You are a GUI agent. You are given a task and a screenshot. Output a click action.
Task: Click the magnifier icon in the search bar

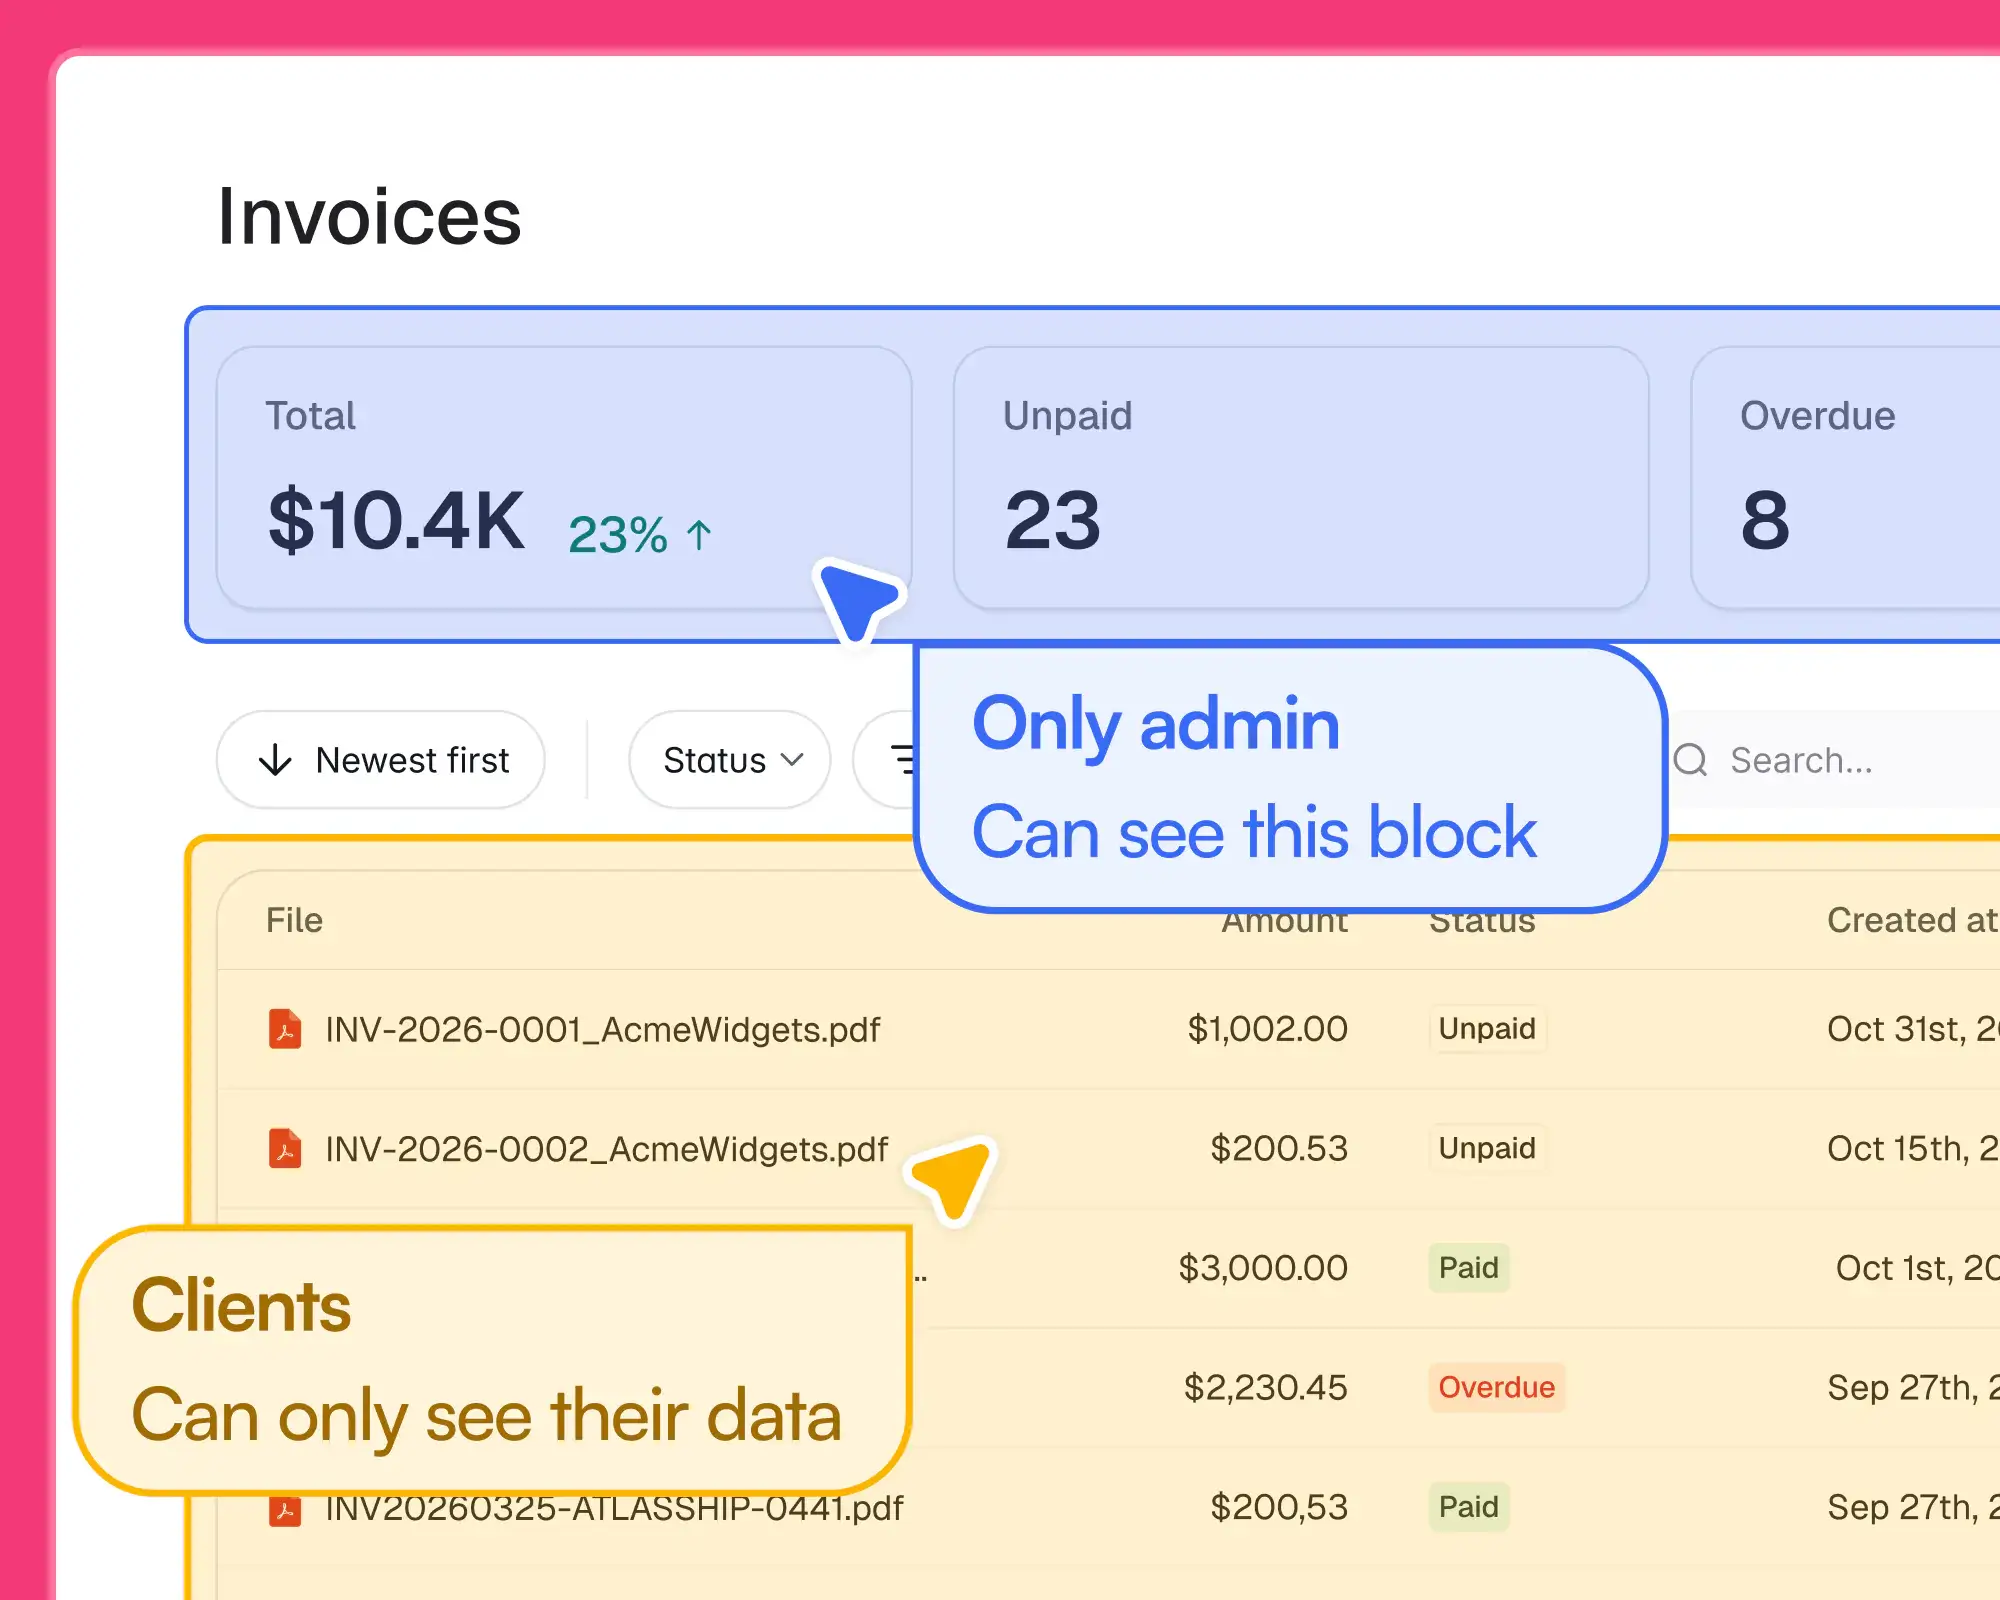(x=1690, y=760)
